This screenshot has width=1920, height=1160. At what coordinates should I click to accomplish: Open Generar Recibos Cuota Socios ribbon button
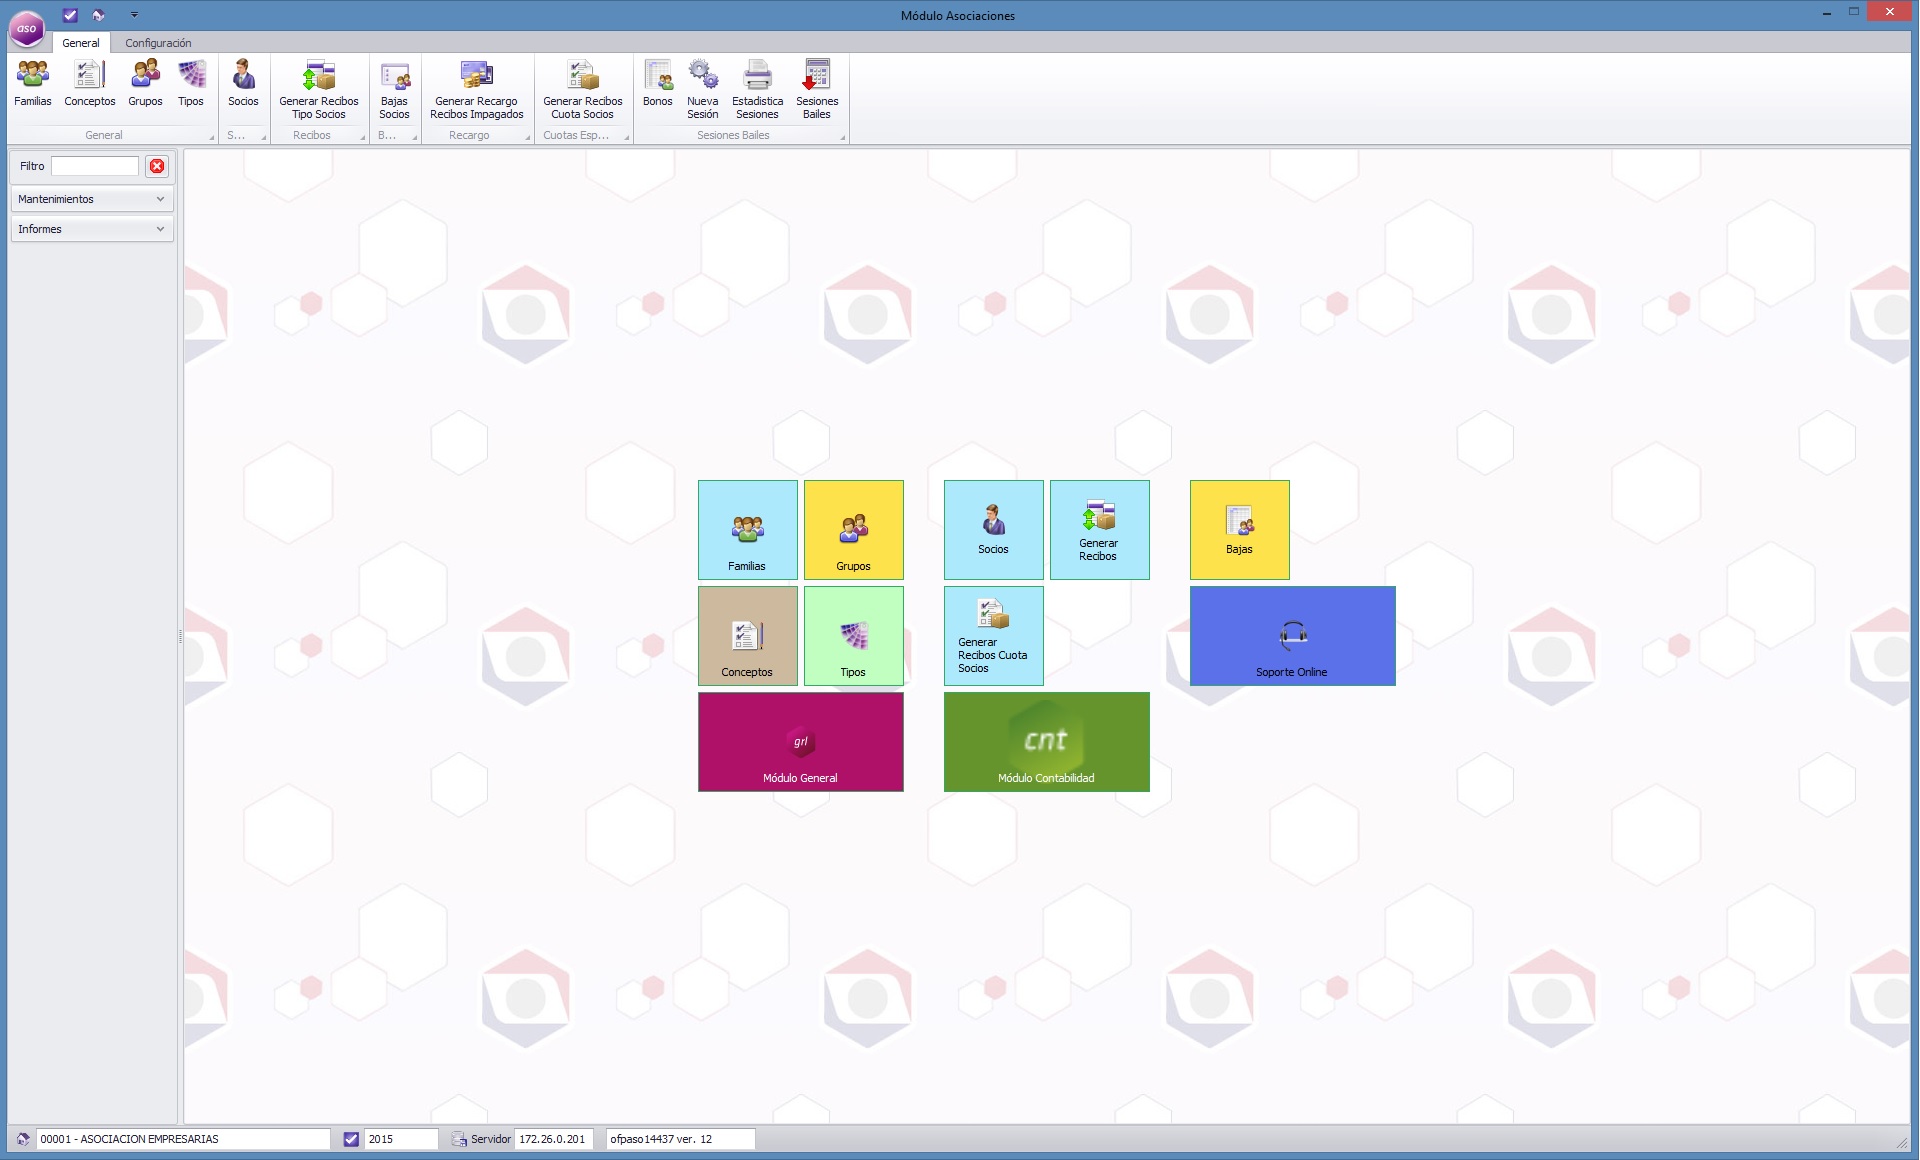pos(583,90)
